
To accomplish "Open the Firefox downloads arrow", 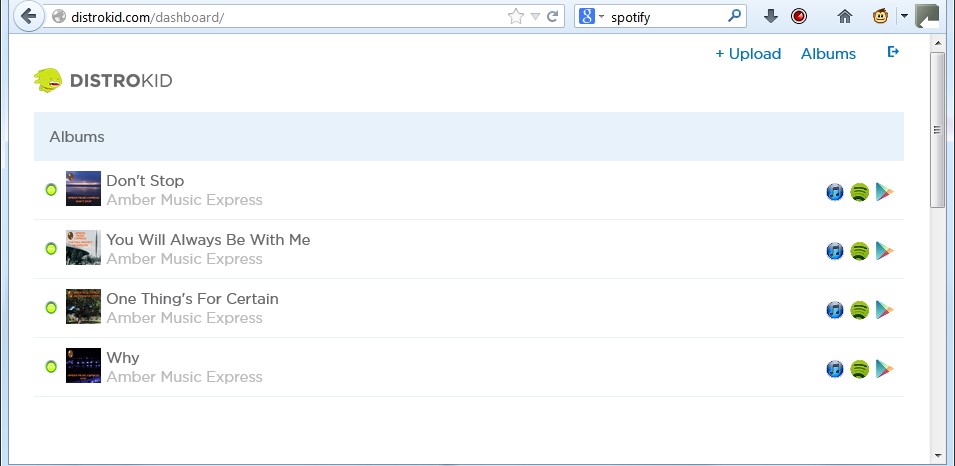I will [x=770, y=16].
